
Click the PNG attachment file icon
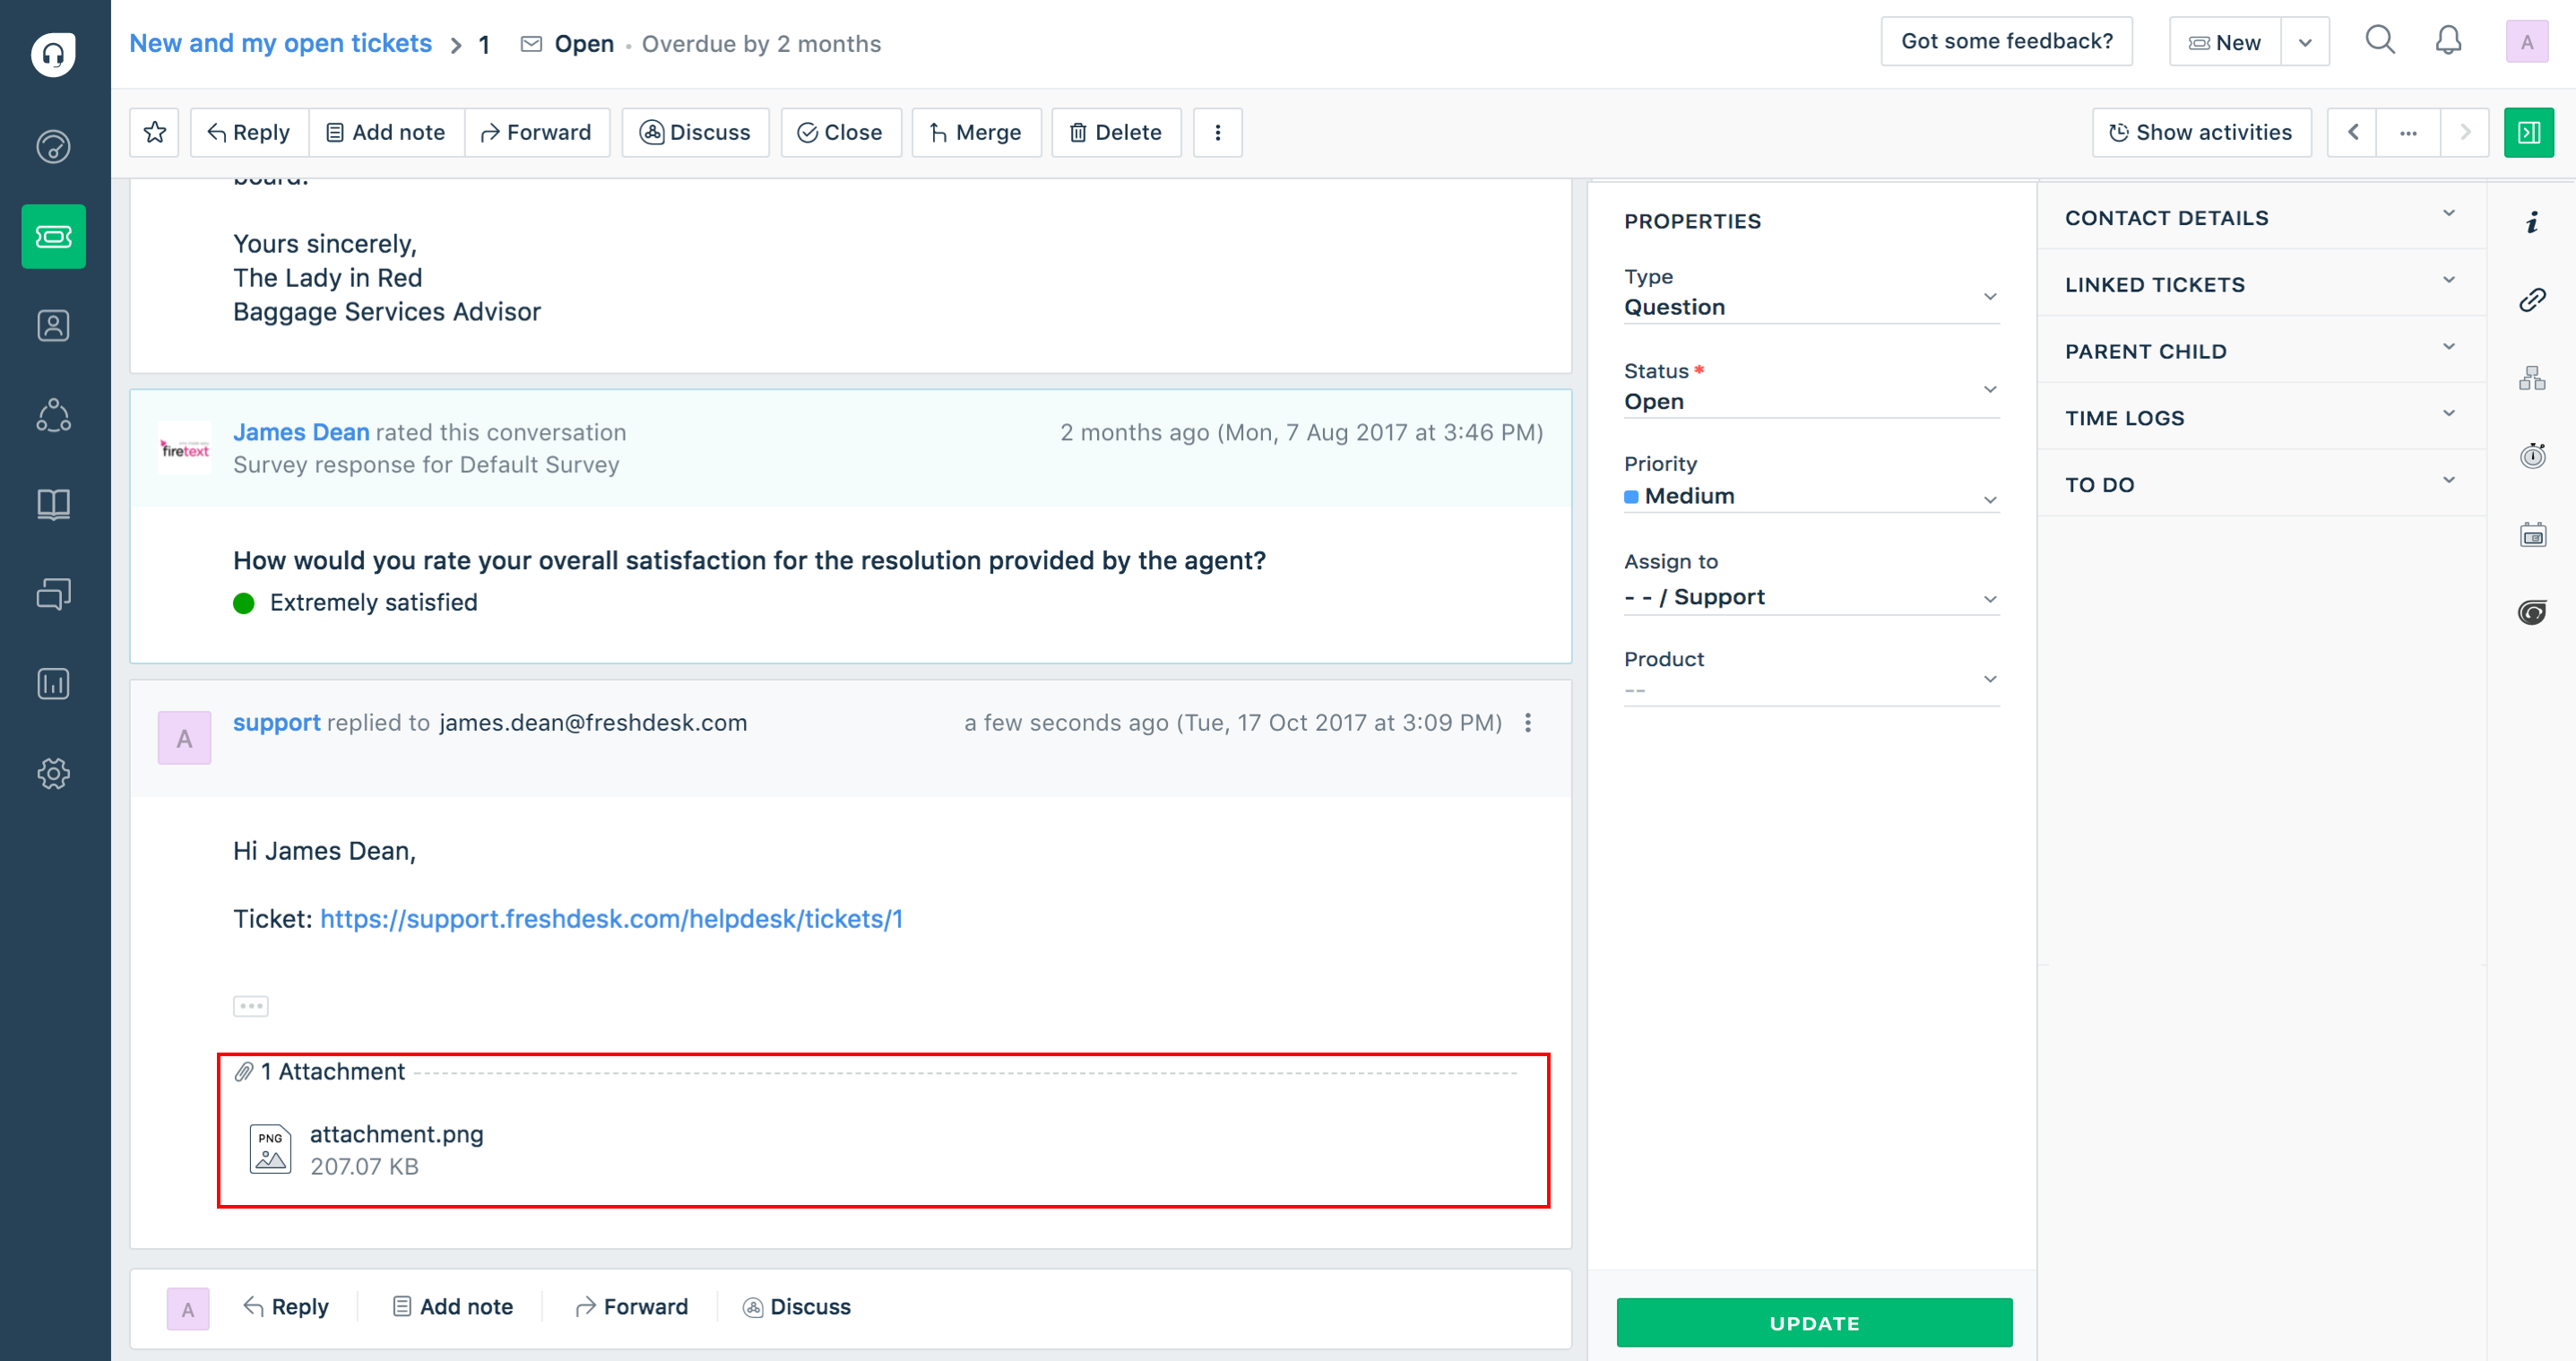point(270,1149)
